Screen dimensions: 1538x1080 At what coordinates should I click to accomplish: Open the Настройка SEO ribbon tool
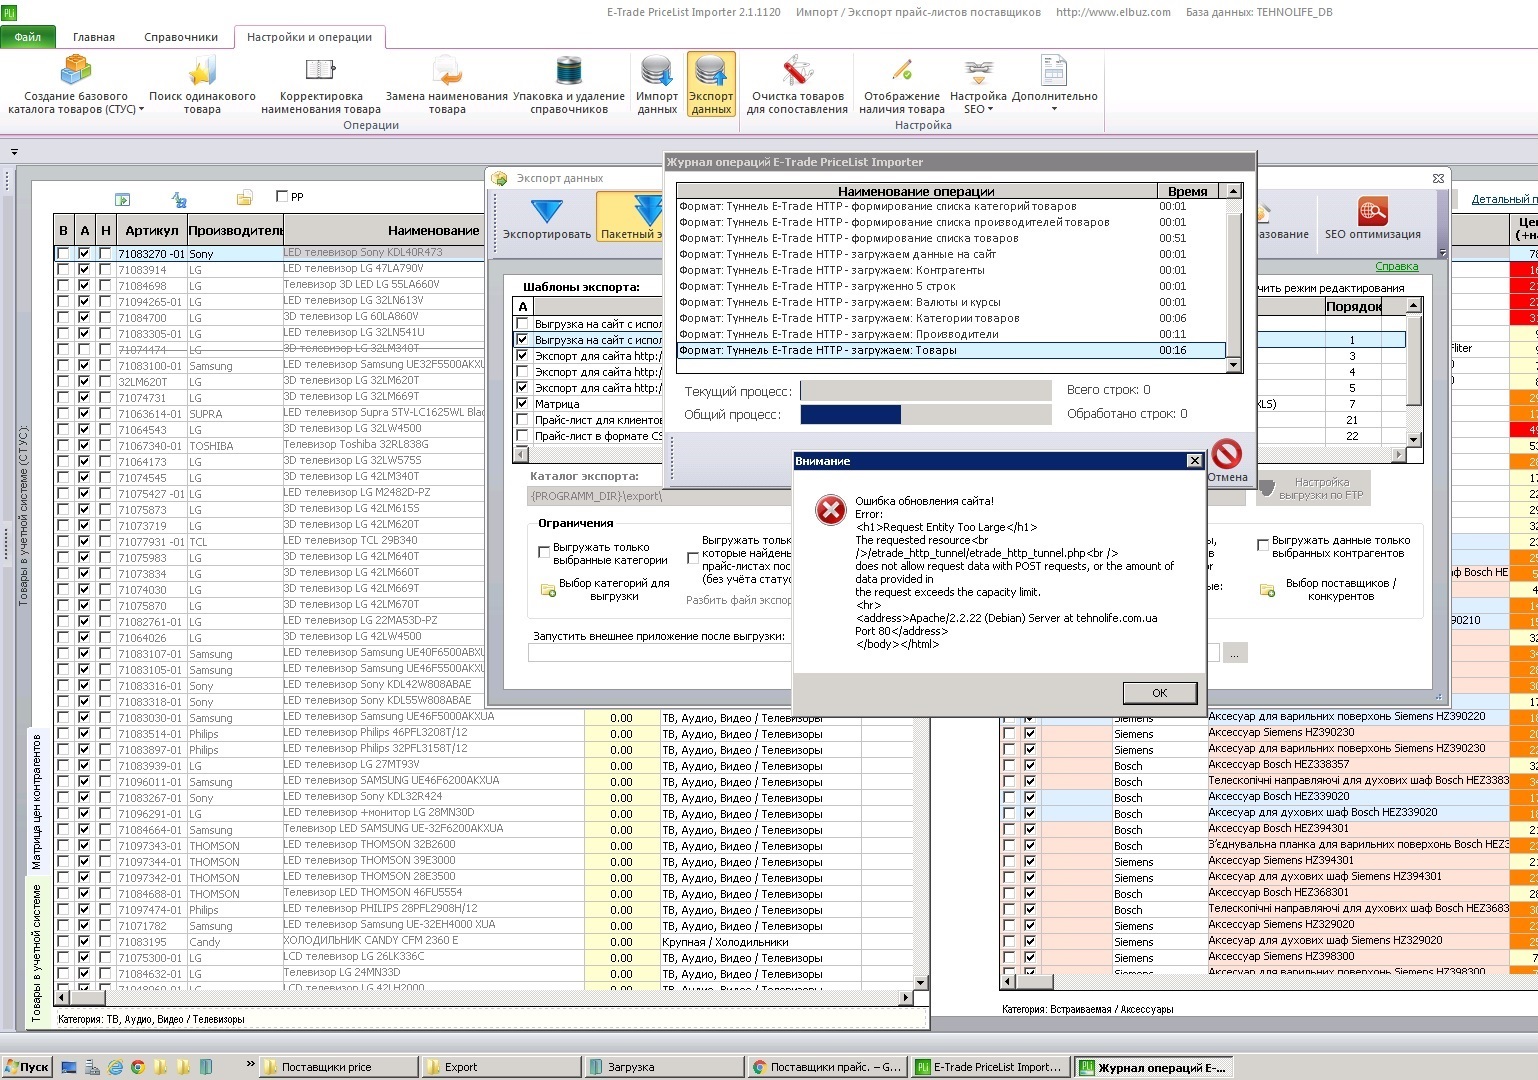coord(978,85)
